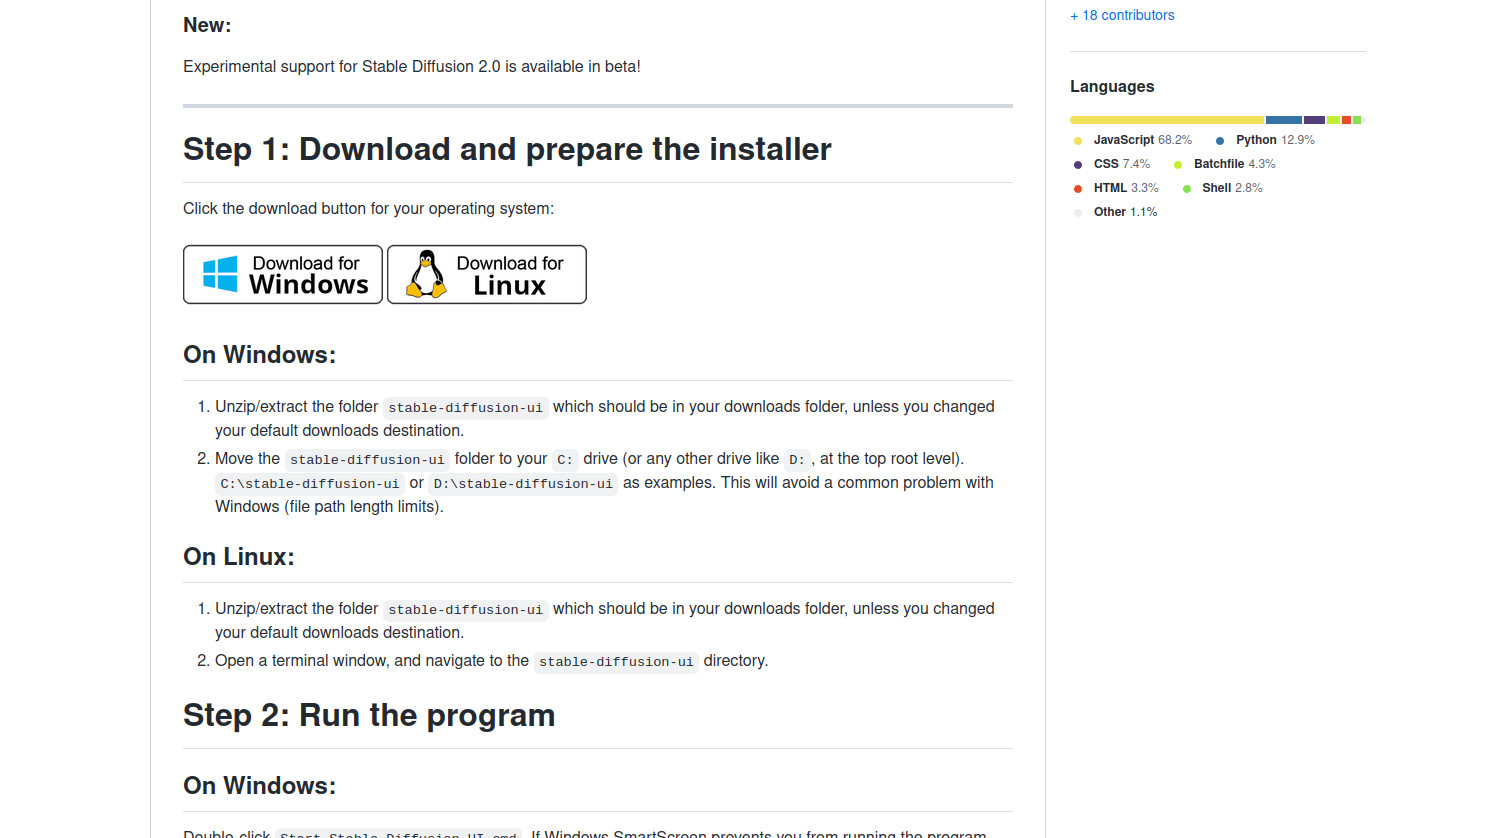The image size is (1489, 838).
Task: Click the Windows logo icon in download button
Action: pyautogui.click(x=220, y=274)
